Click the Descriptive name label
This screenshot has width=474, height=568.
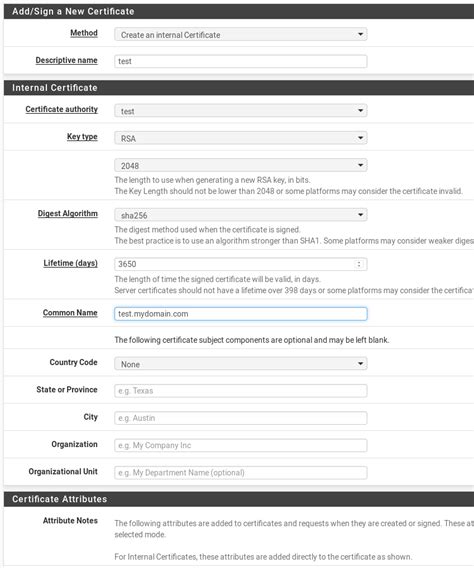coord(67,60)
